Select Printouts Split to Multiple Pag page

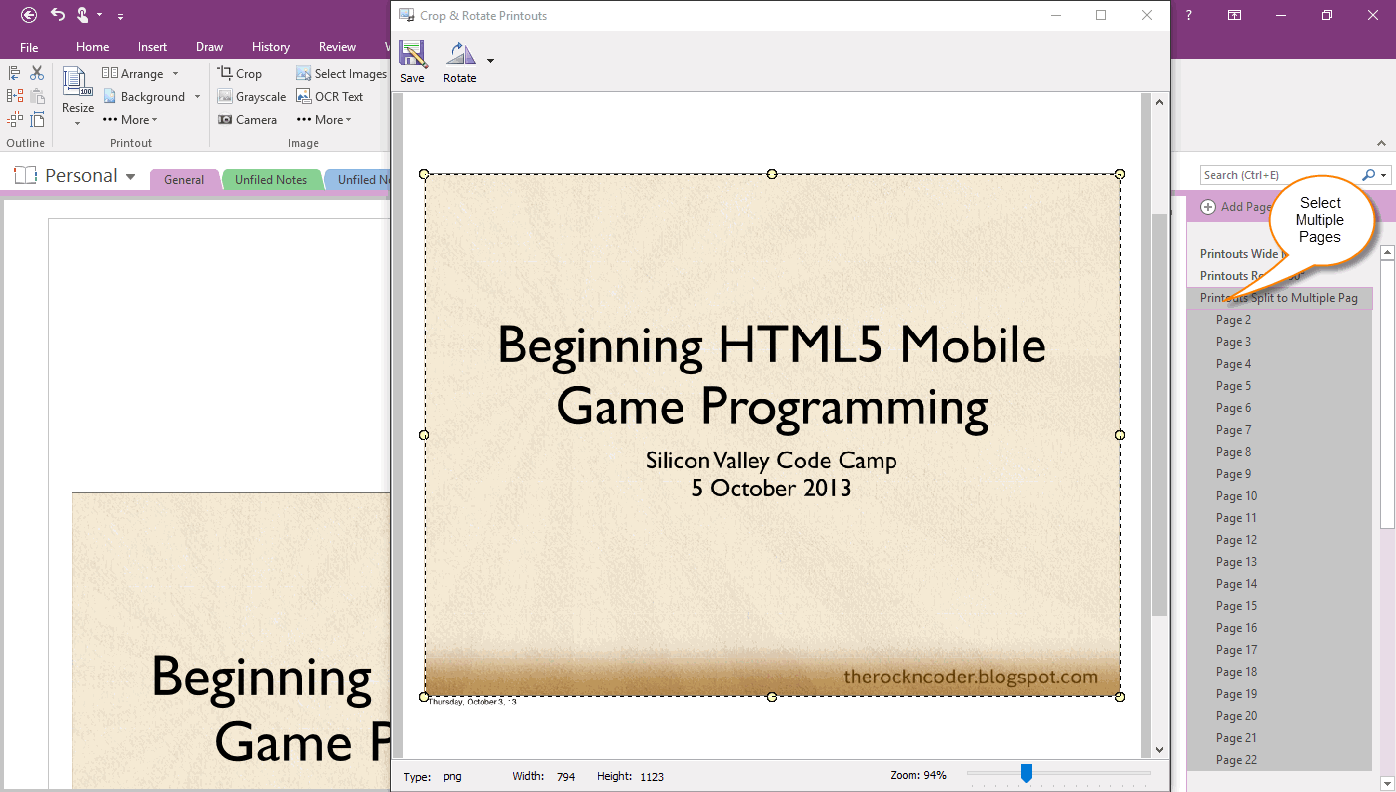pos(1279,298)
